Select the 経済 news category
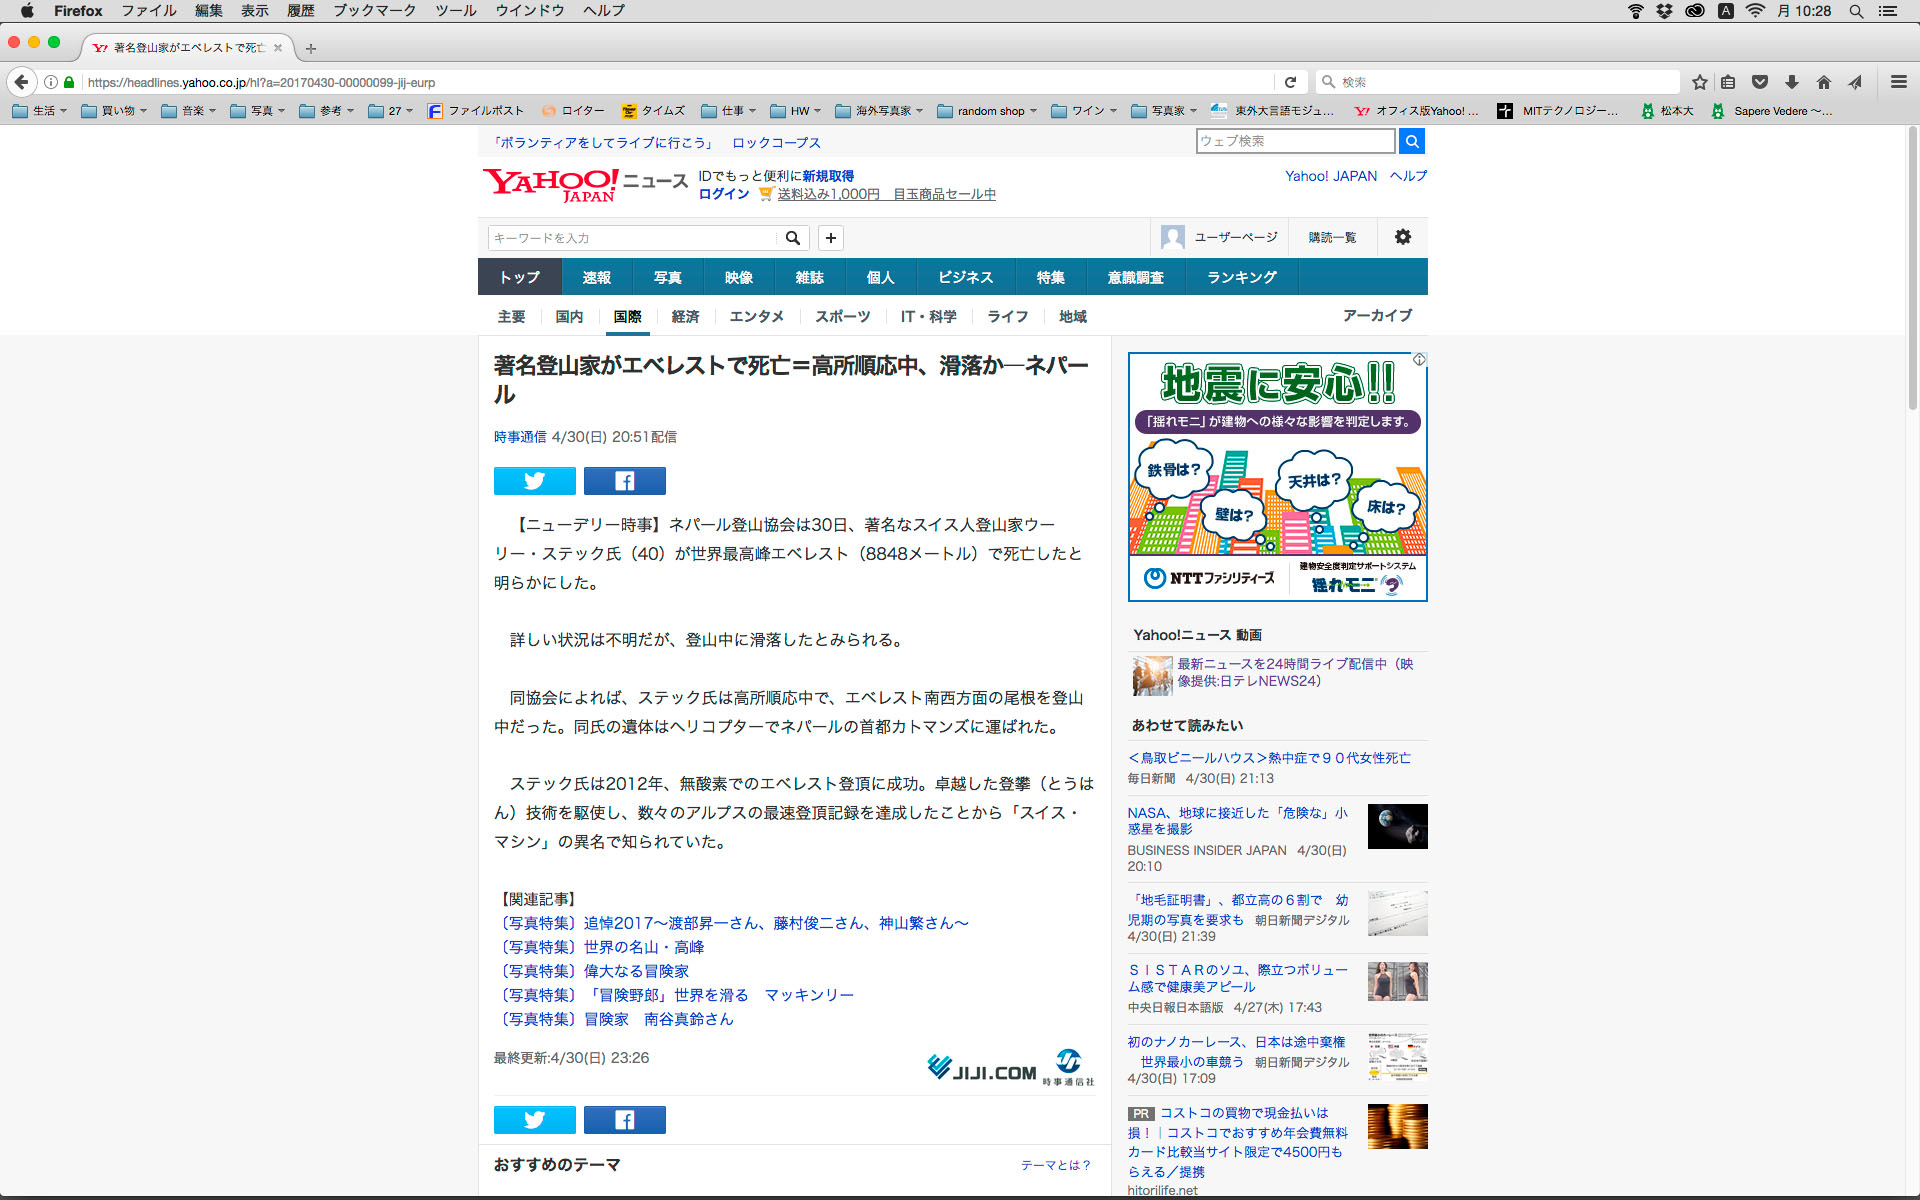Image resolution: width=1920 pixels, height=1200 pixels. pos(685,316)
